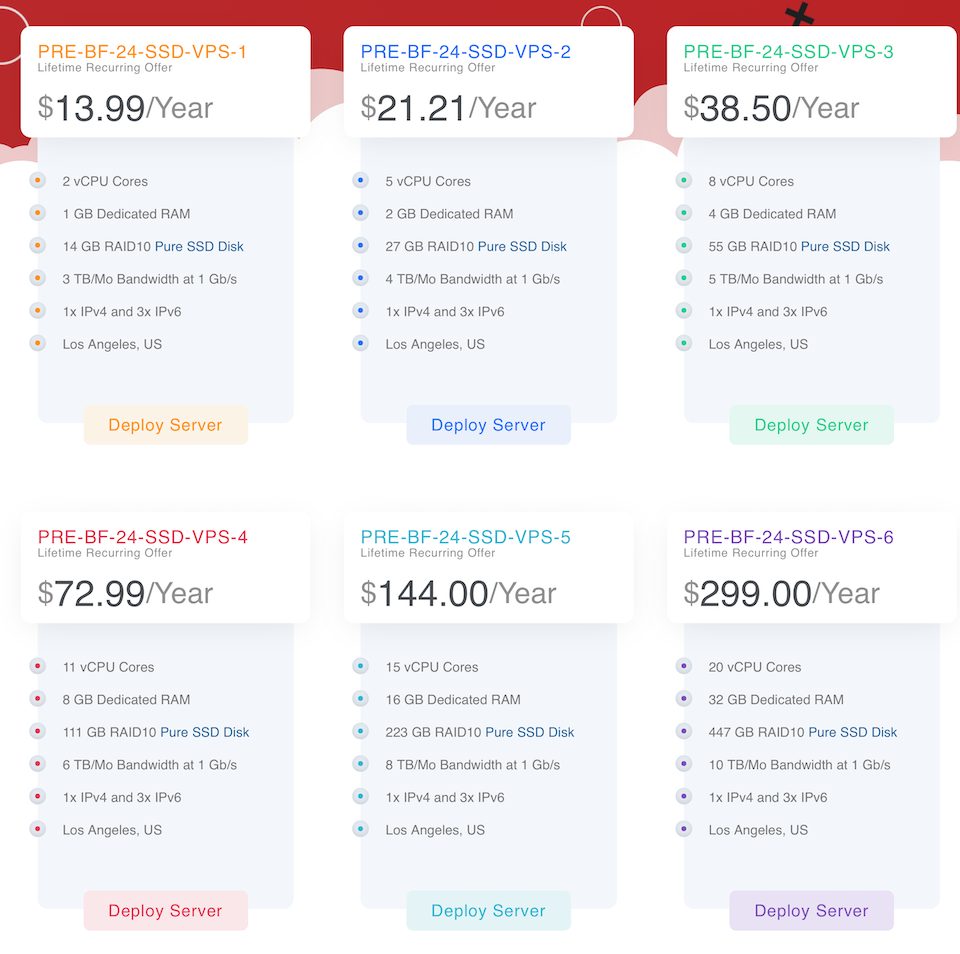Click the blue bullet next to 5 vCPU Cores
This screenshot has width=960, height=954.
point(361,181)
